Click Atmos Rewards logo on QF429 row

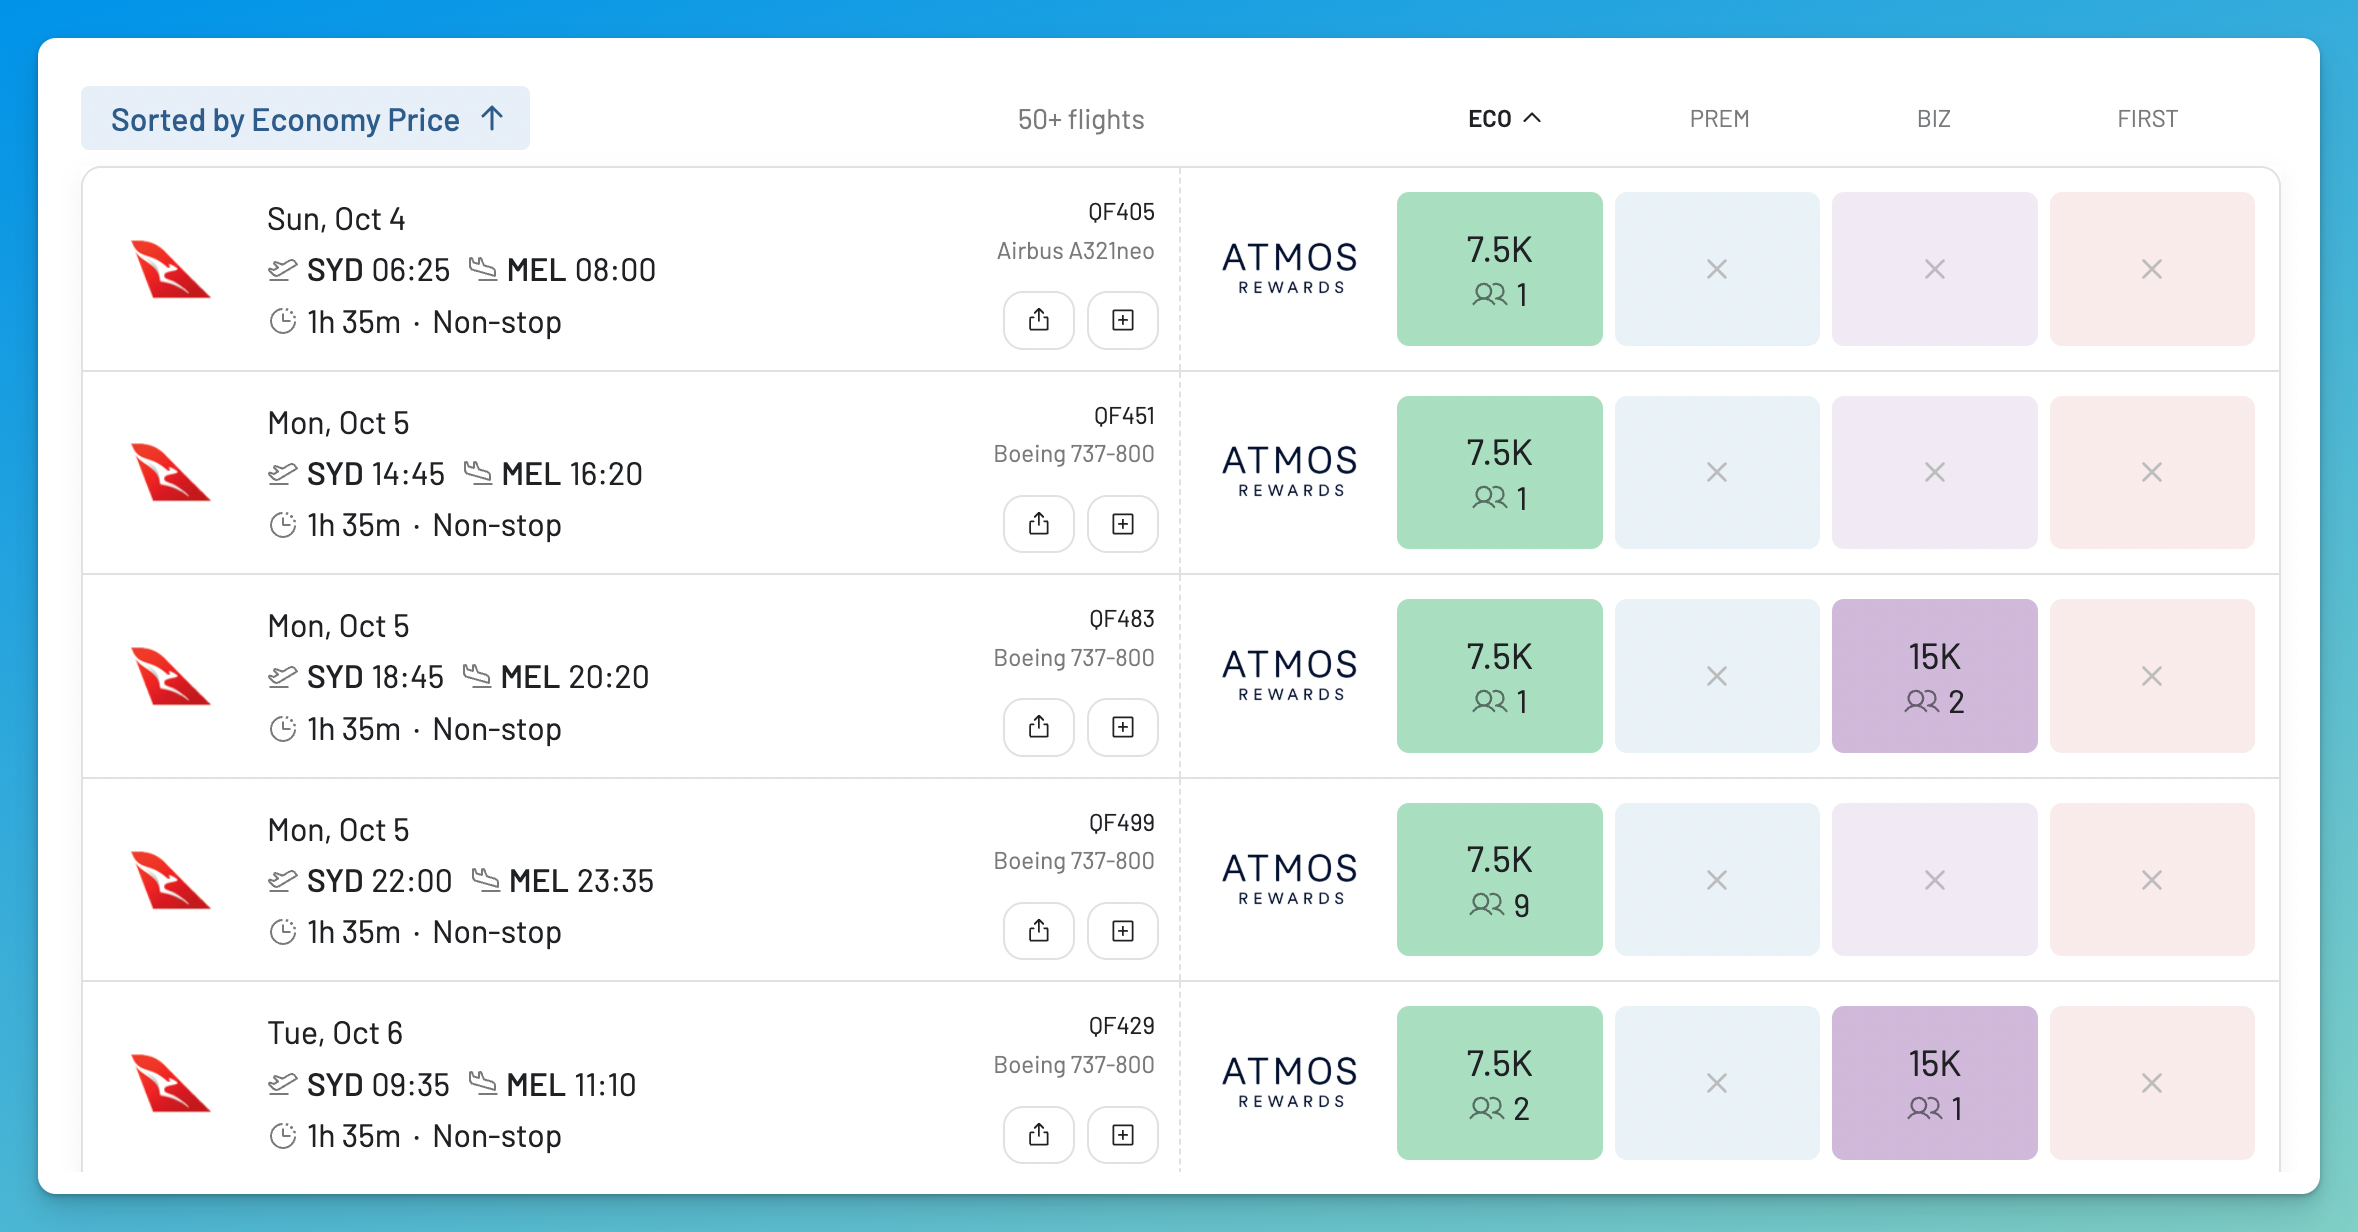(x=1290, y=1082)
